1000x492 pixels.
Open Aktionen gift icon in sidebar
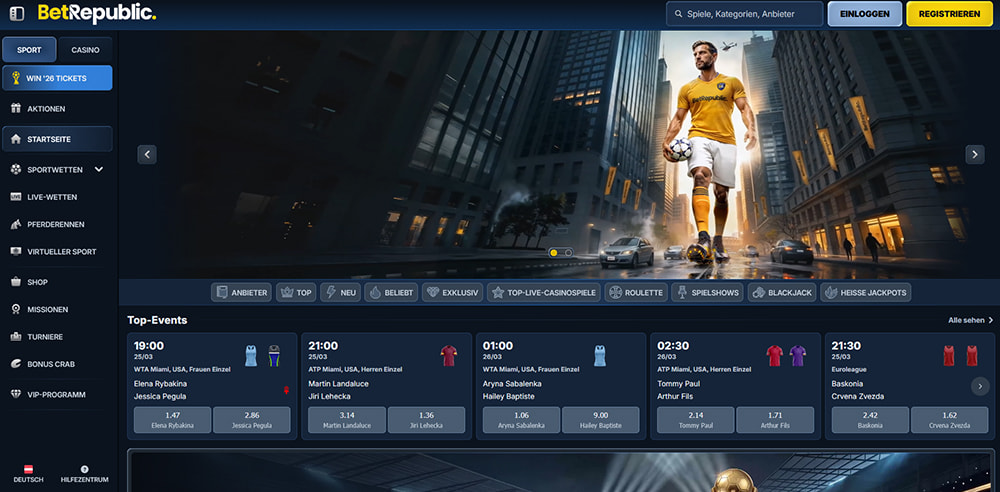pos(16,108)
